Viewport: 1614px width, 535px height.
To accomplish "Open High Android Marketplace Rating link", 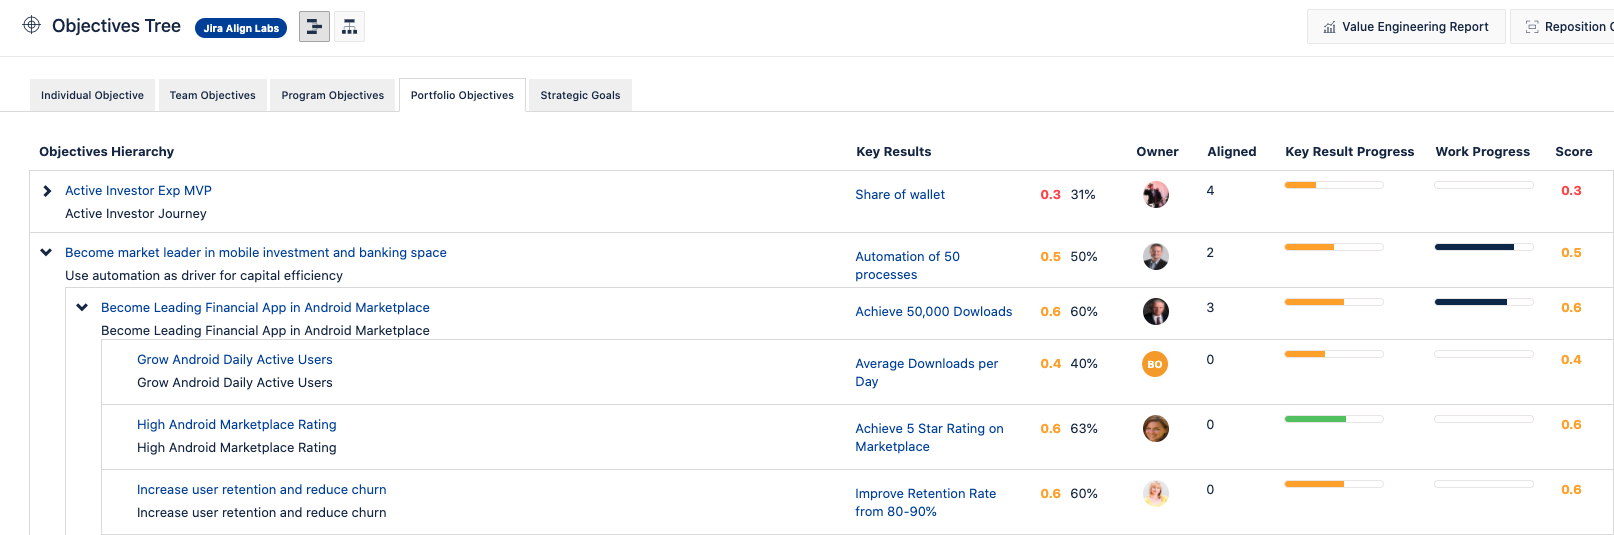I will click(x=236, y=424).
